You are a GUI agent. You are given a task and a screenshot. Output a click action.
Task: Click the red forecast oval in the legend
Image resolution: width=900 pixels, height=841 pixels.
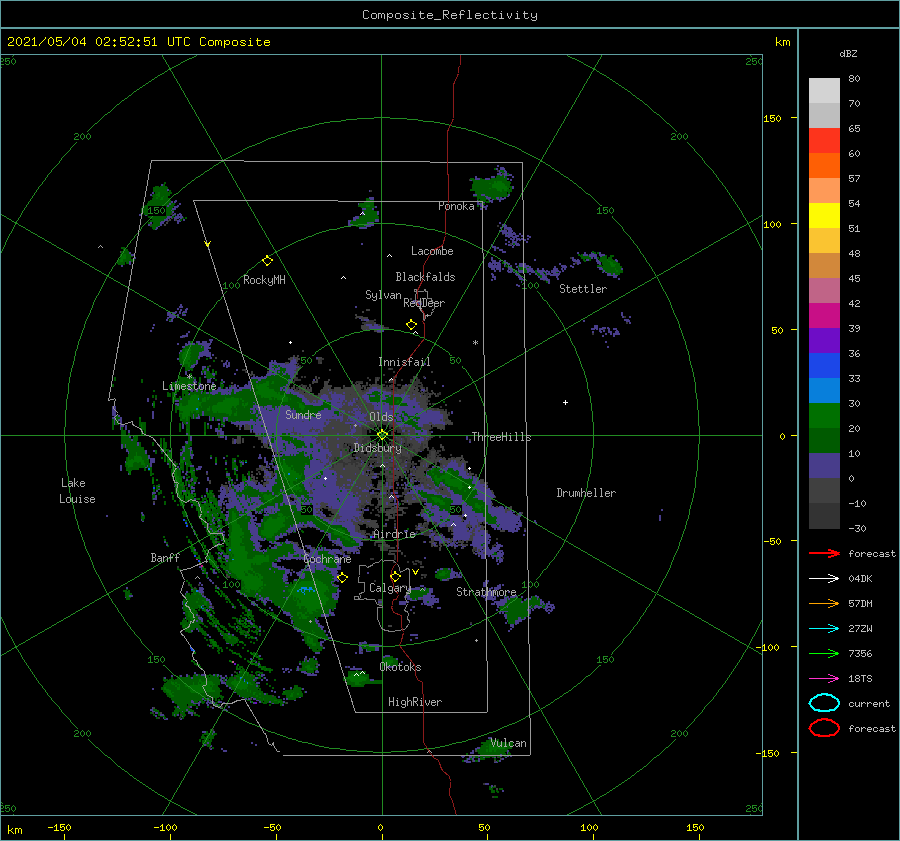(x=824, y=728)
